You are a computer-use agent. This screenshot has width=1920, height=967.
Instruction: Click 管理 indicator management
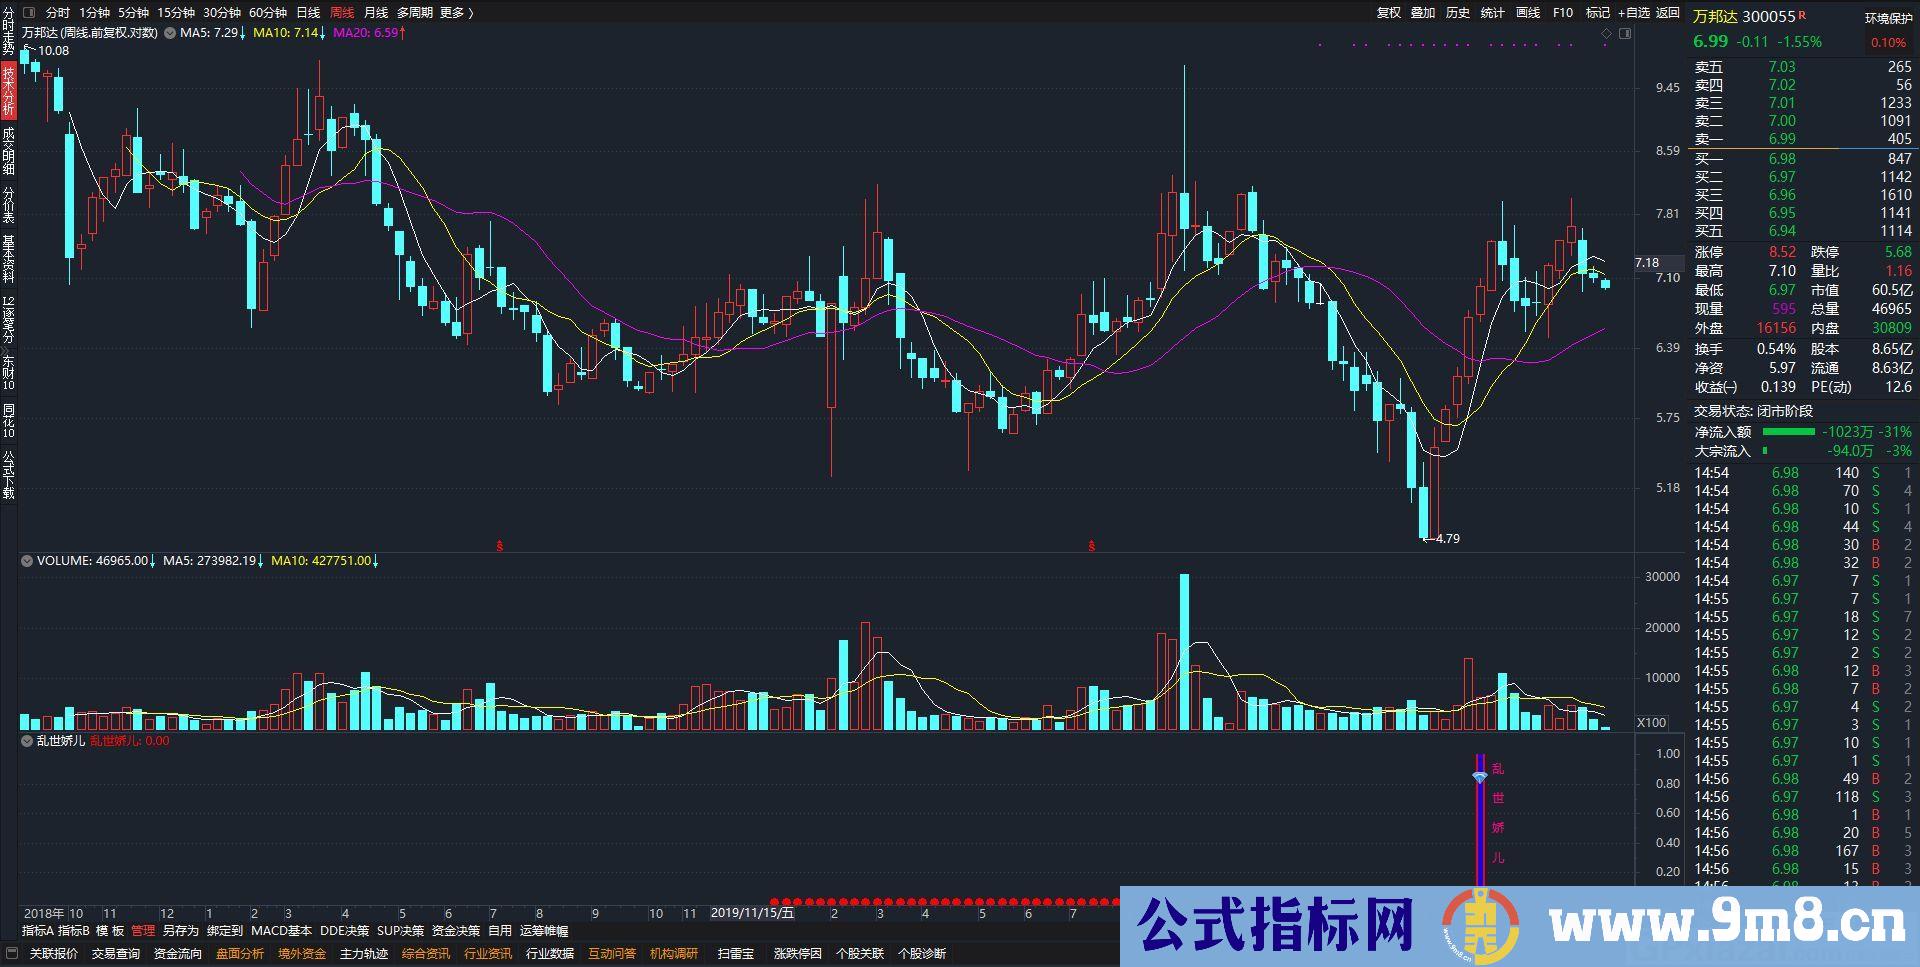point(143,931)
